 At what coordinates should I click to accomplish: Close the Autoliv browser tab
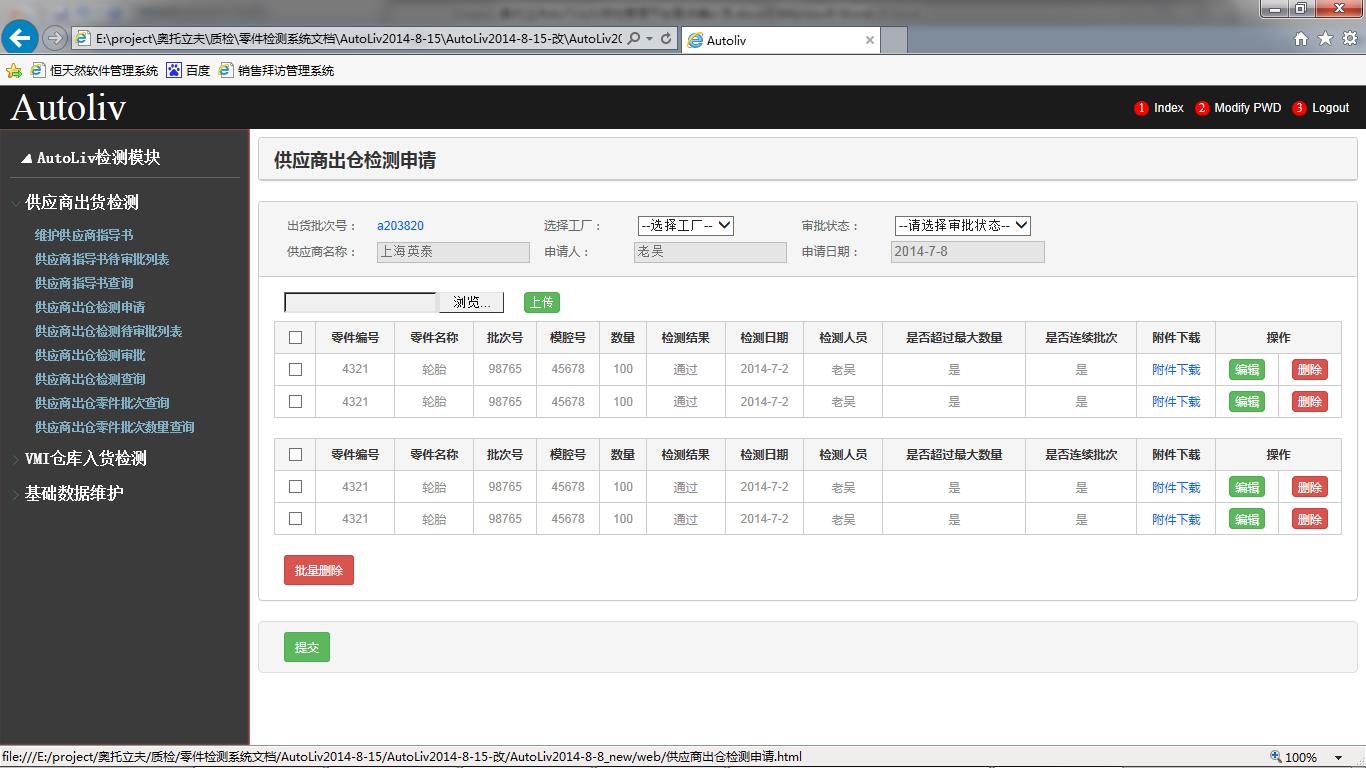coord(870,40)
